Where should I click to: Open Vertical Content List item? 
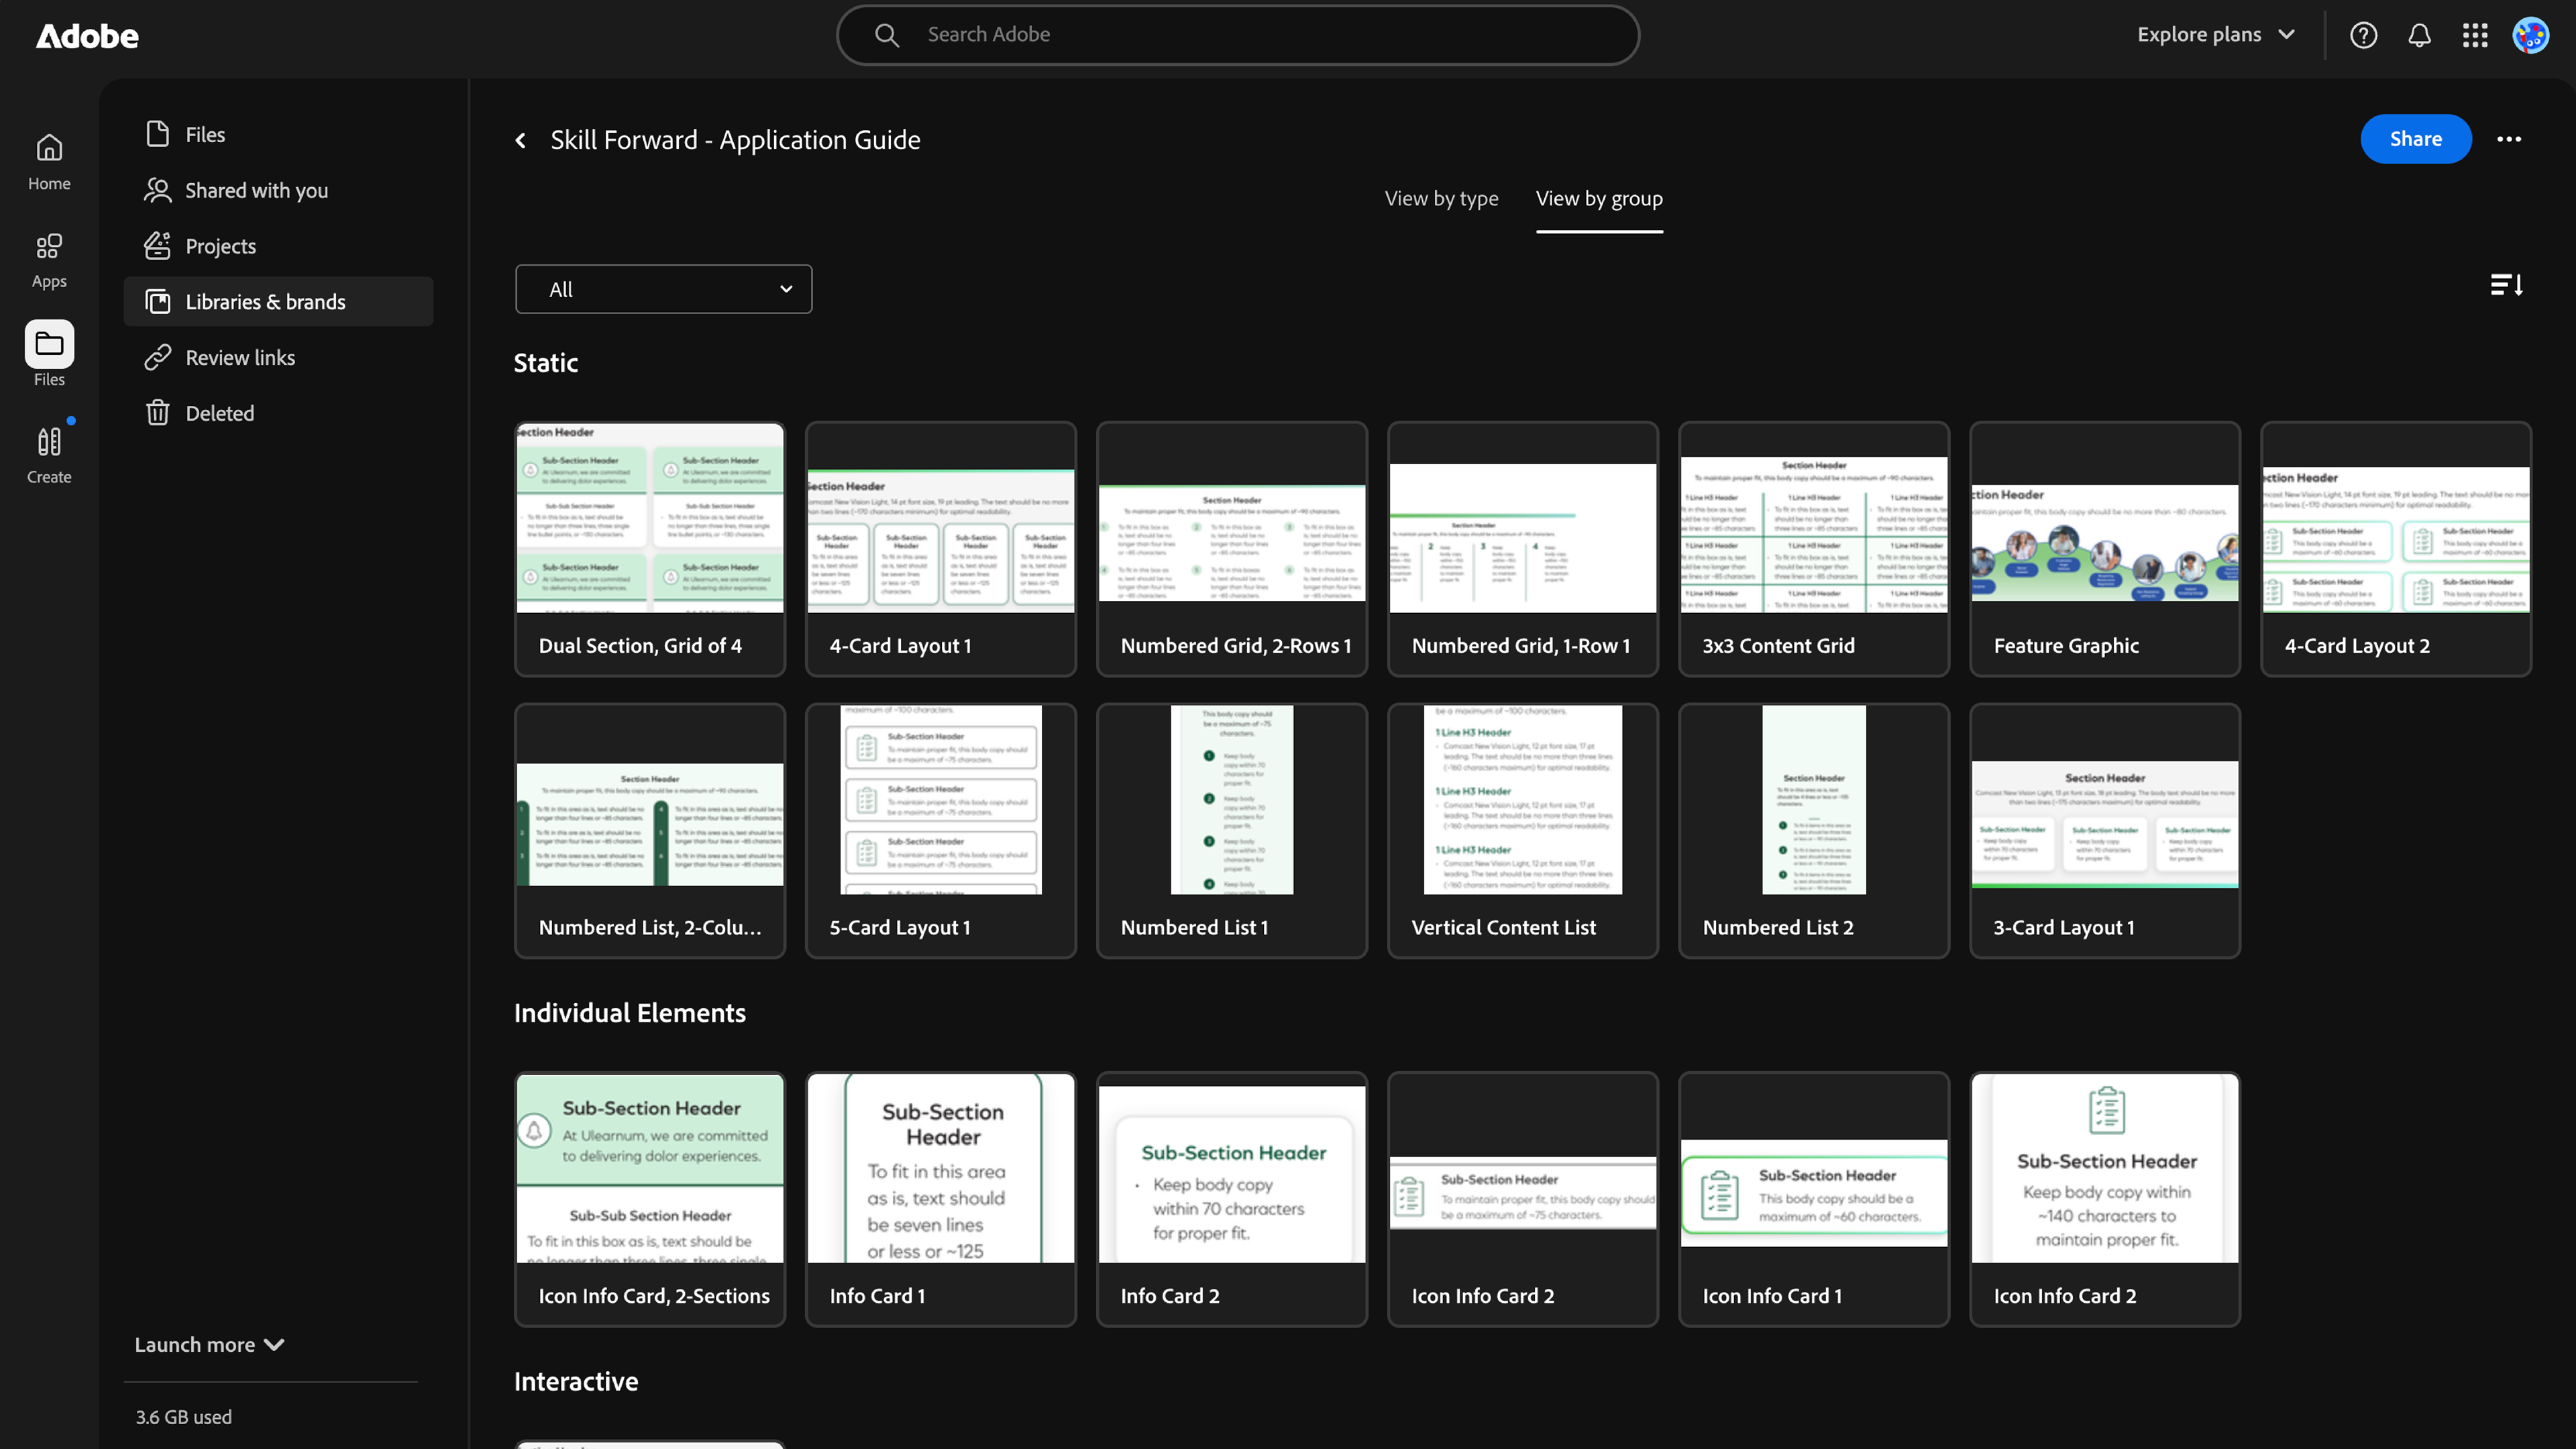tap(1523, 831)
